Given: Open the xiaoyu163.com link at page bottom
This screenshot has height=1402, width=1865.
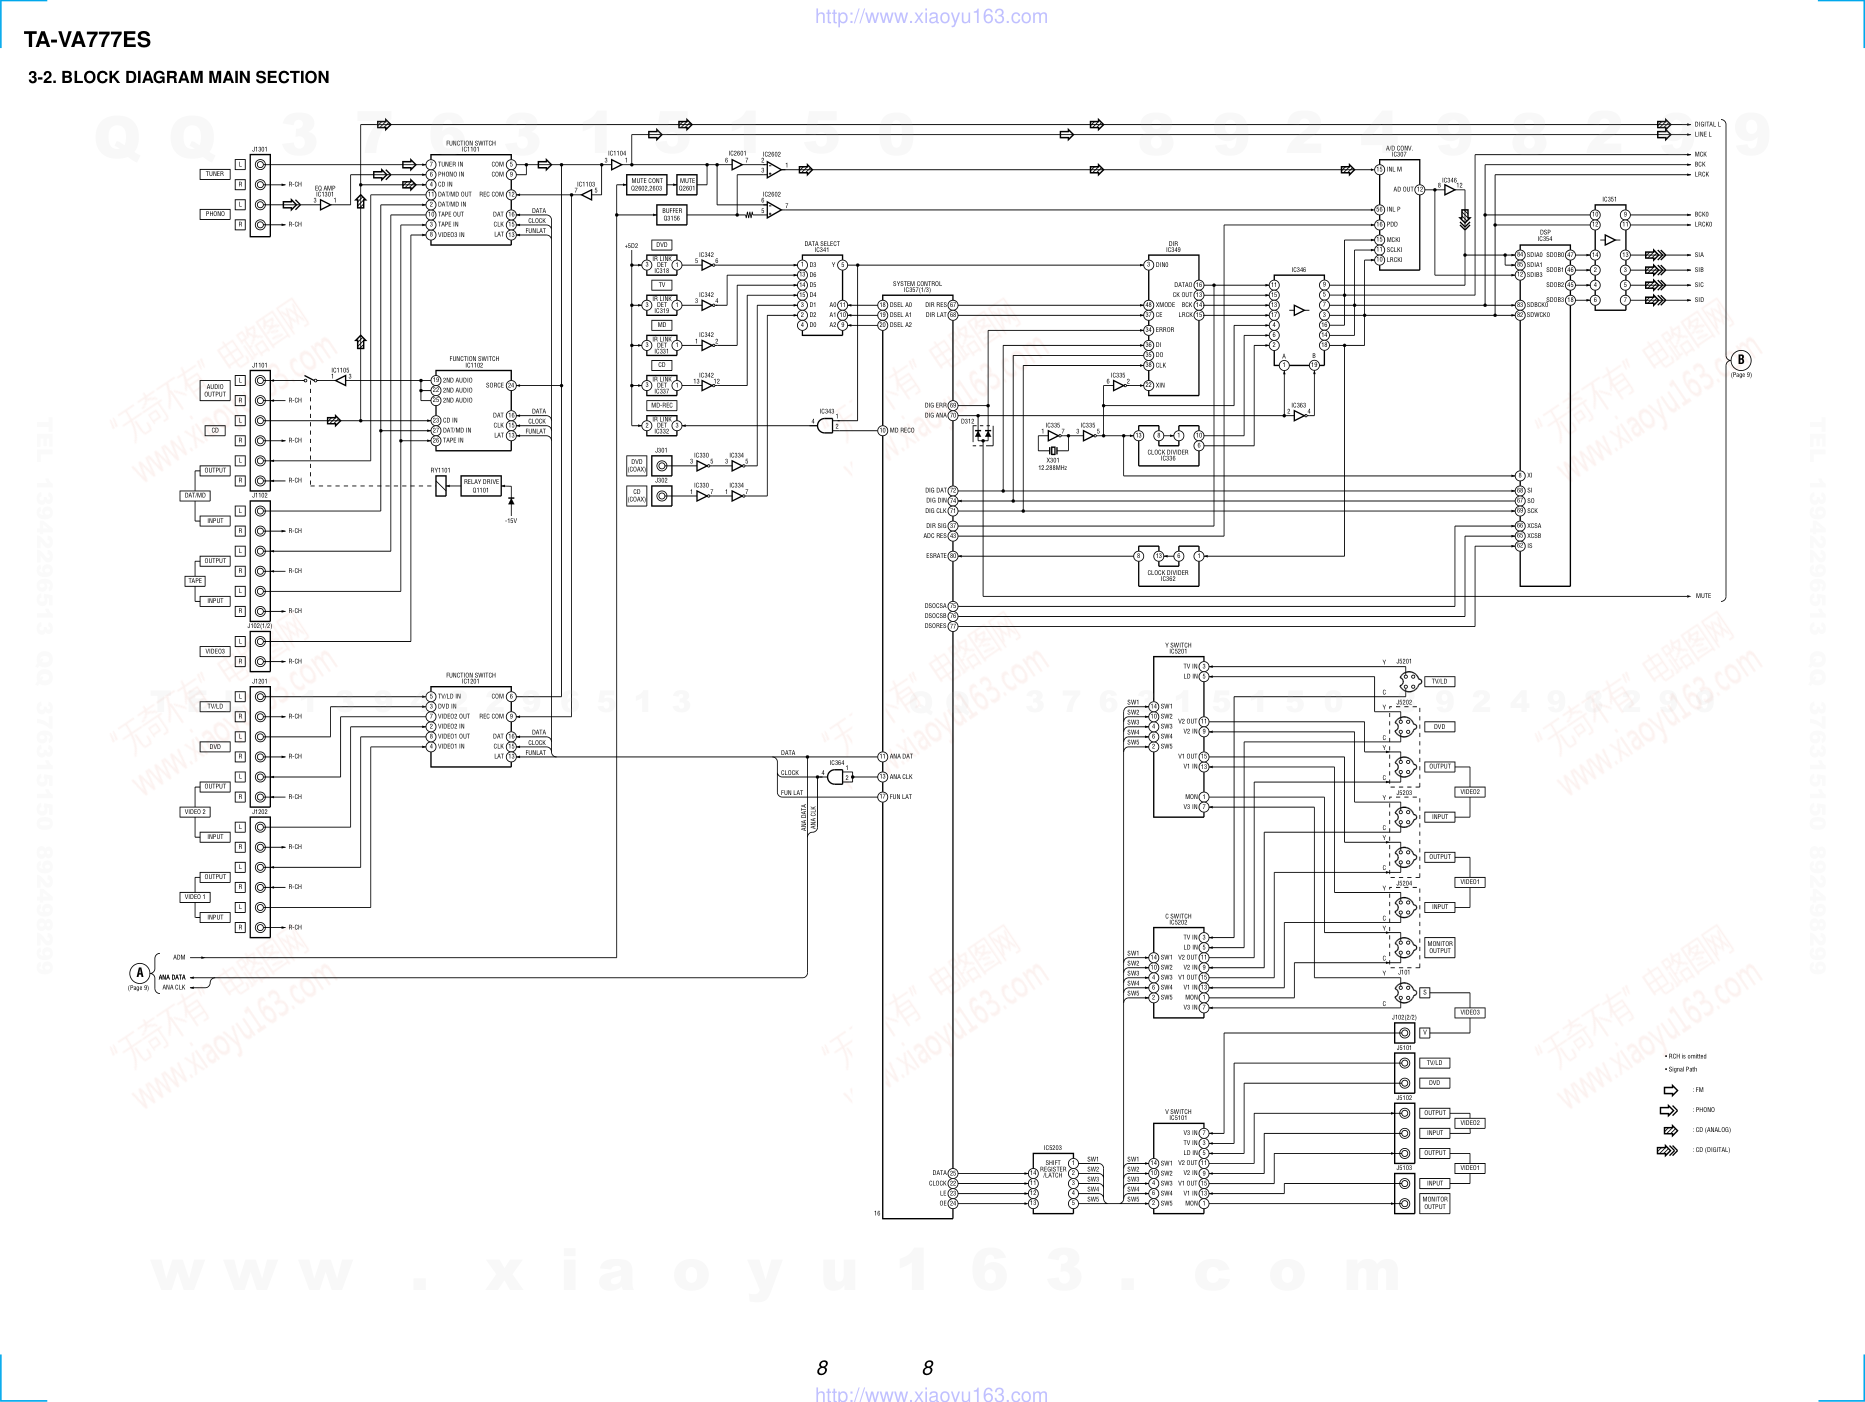Looking at the screenshot, I should click(x=931, y=1393).
